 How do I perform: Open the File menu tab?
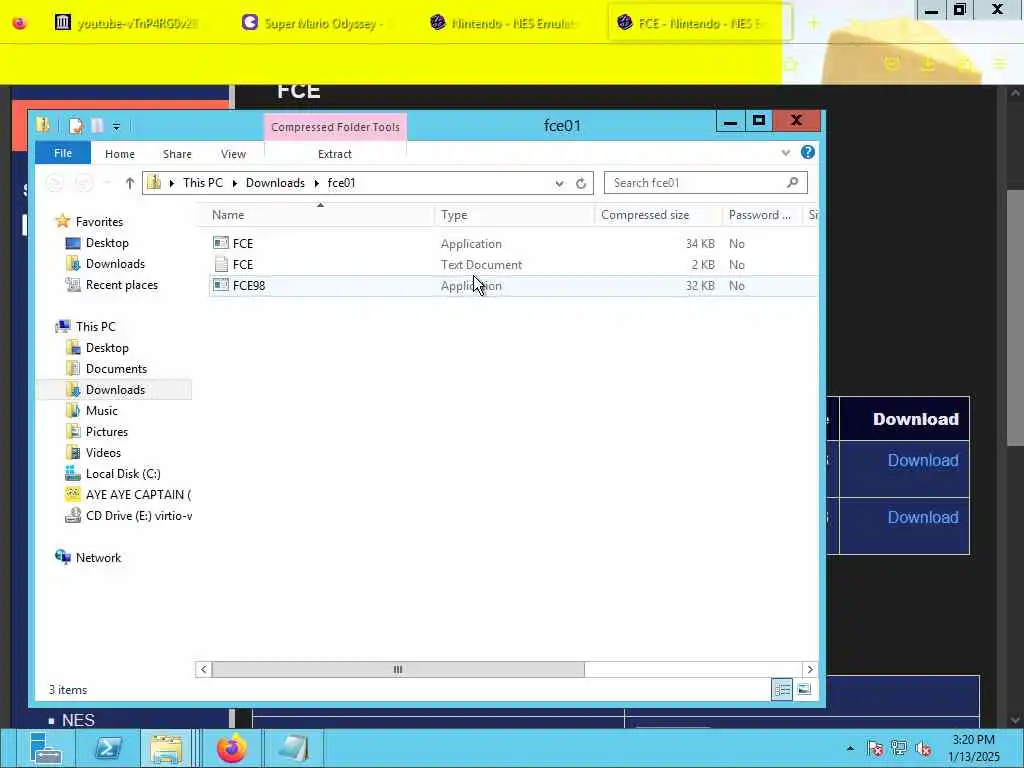pos(63,153)
